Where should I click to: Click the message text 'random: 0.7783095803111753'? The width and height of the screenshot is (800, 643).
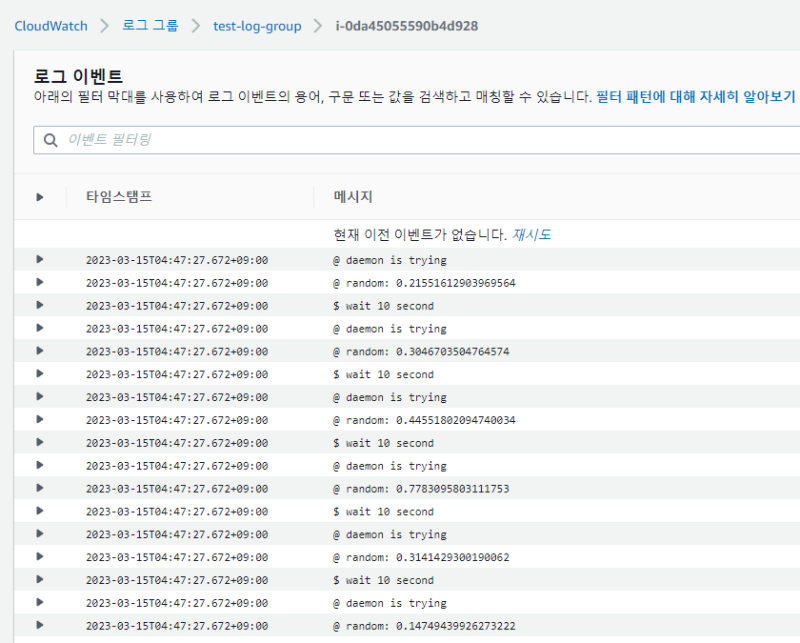[427, 489]
